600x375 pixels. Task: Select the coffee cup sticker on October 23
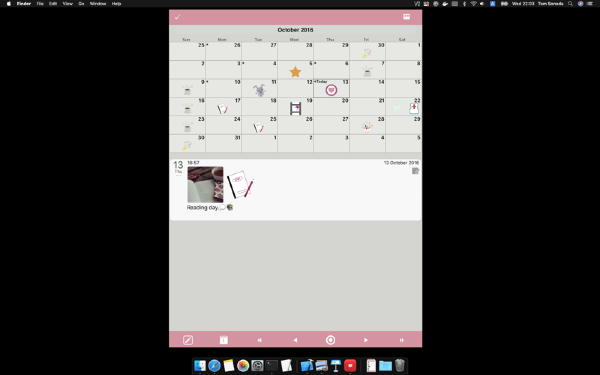187,127
